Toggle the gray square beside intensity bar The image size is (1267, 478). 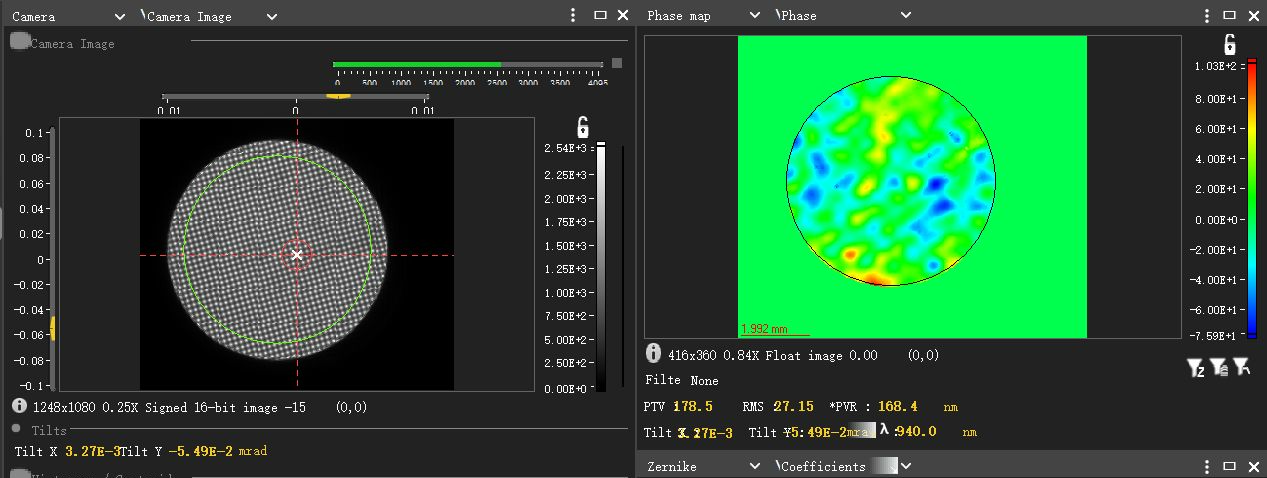tap(617, 63)
